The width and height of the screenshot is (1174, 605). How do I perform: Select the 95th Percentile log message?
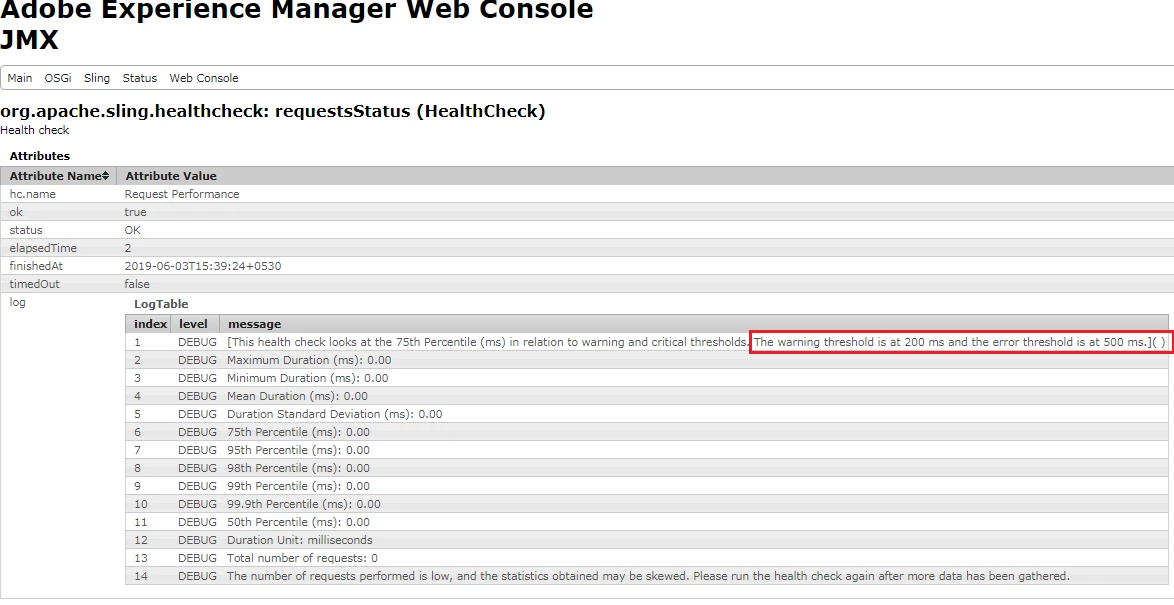point(299,450)
